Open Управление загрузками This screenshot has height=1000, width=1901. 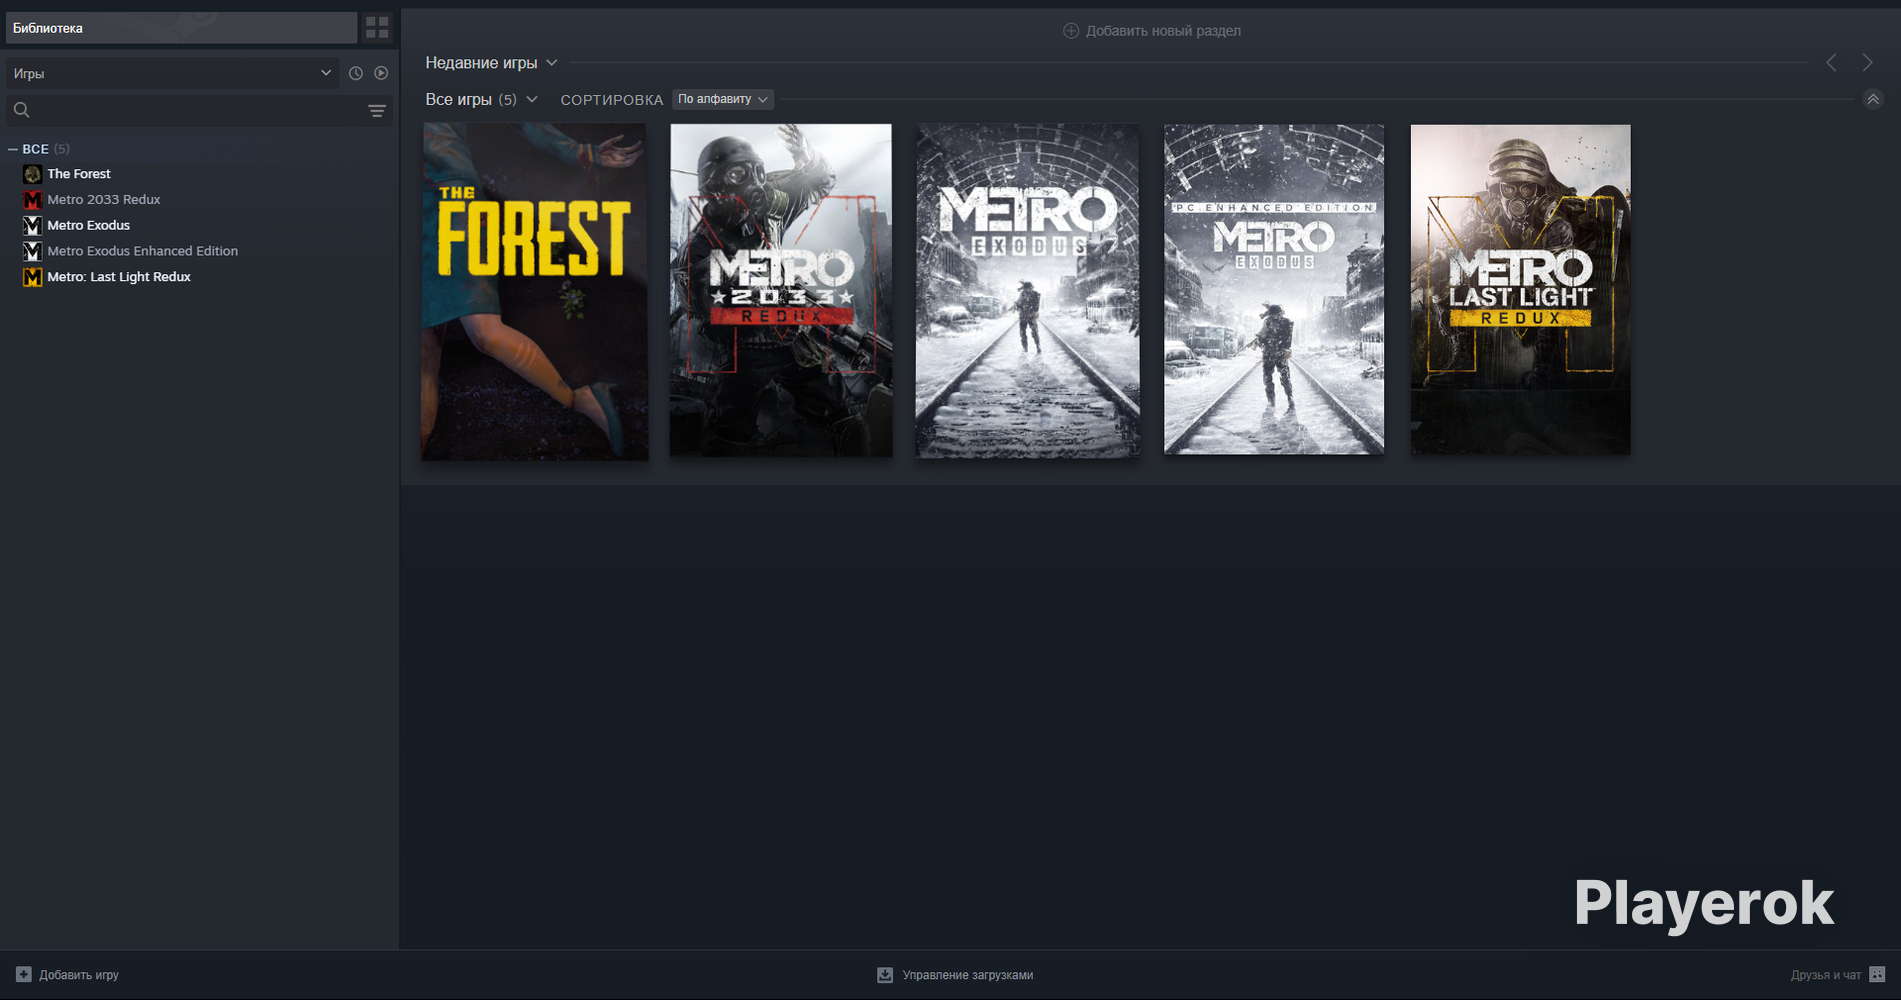click(955, 975)
